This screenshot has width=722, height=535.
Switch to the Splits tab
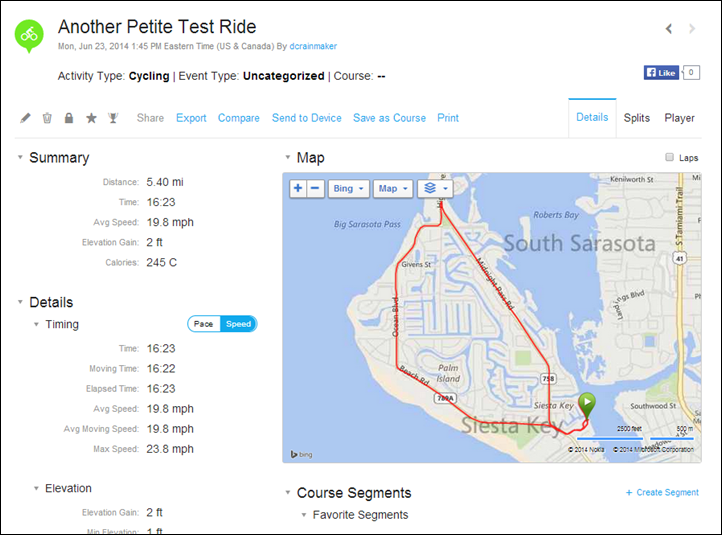636,118
